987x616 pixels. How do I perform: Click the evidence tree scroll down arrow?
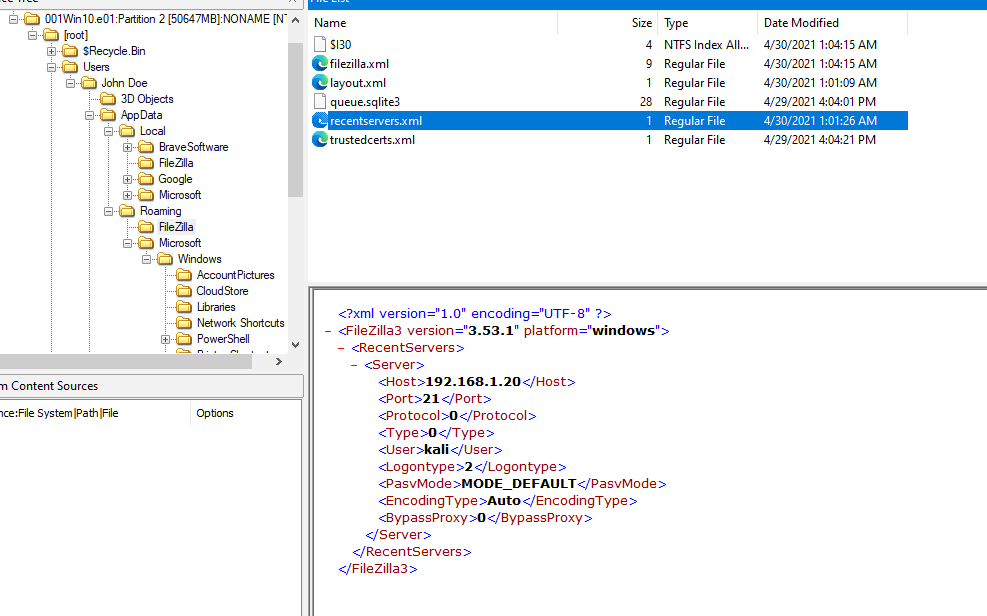coord(294,345)
